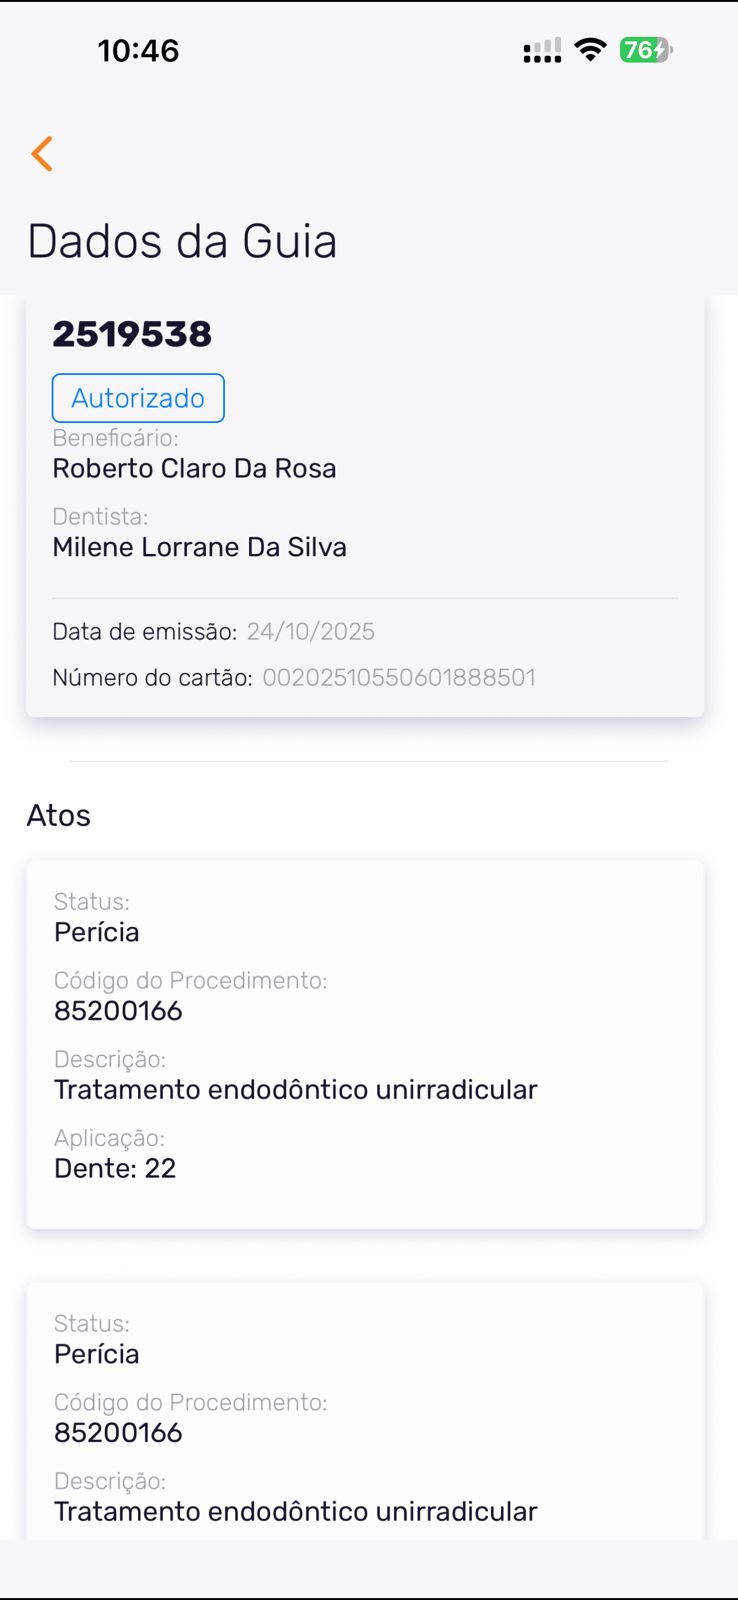
Task: Tap the first card's Perícia status
Action: click(96, 932)
